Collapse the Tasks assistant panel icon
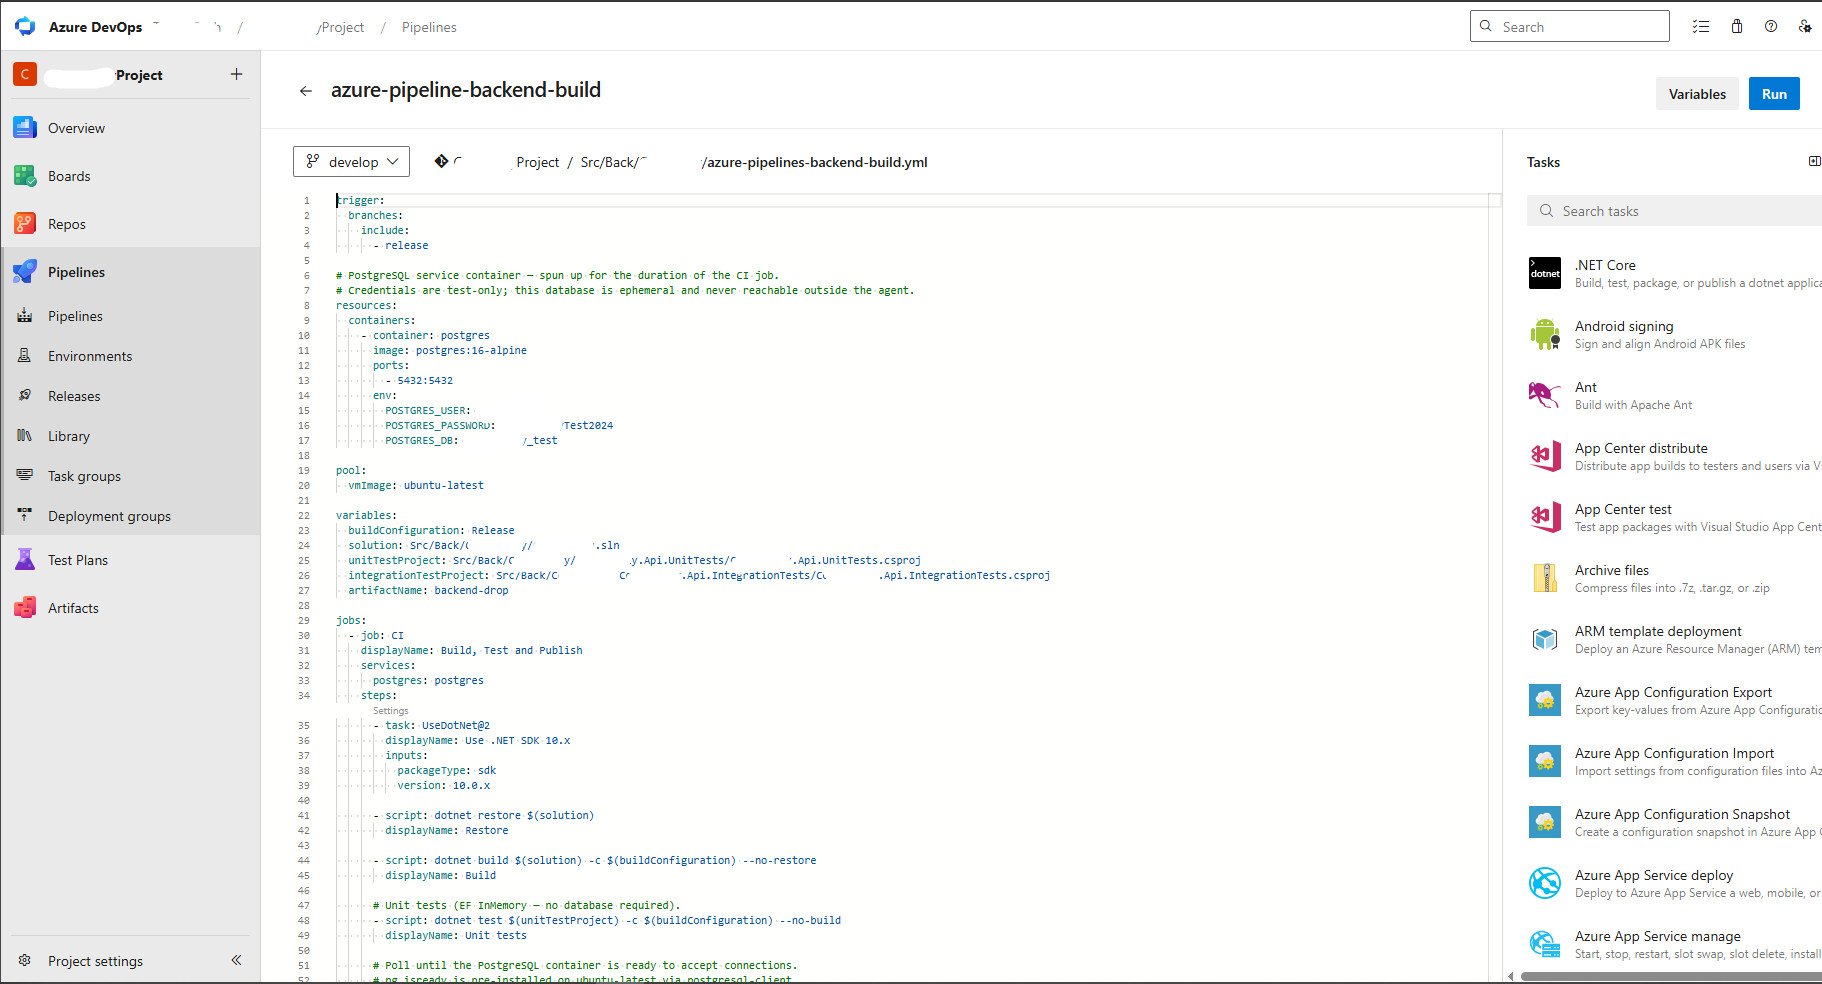The width and height of the screenshot is (1822, 984). click(x=1814, y=161)
